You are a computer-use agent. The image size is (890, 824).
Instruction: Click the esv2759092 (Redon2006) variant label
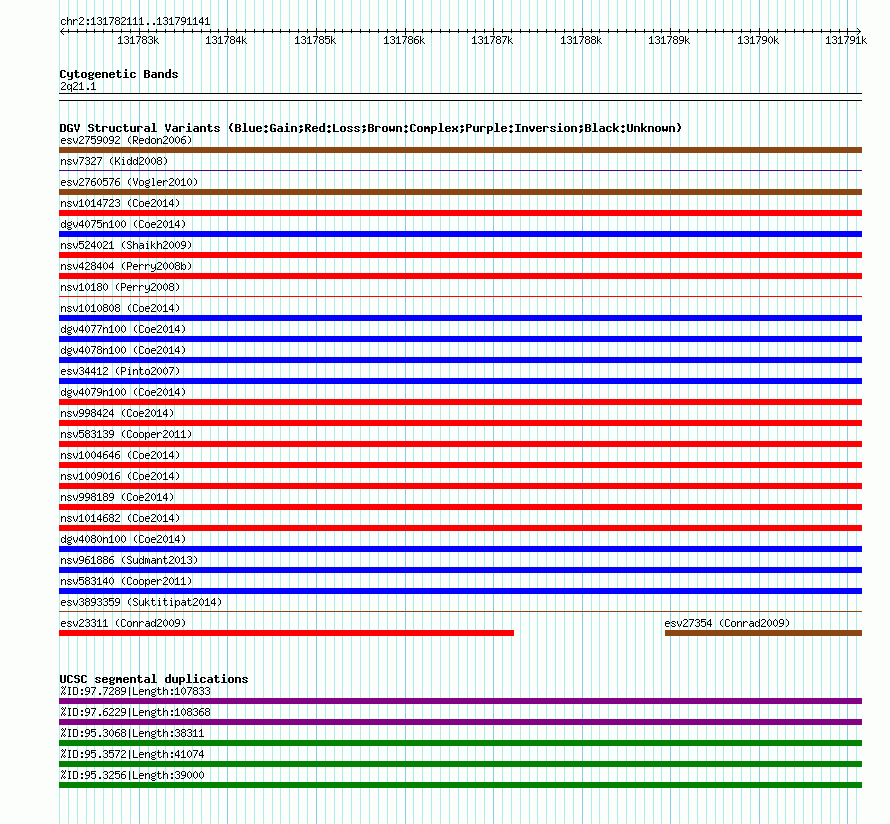tap(126, 140)
